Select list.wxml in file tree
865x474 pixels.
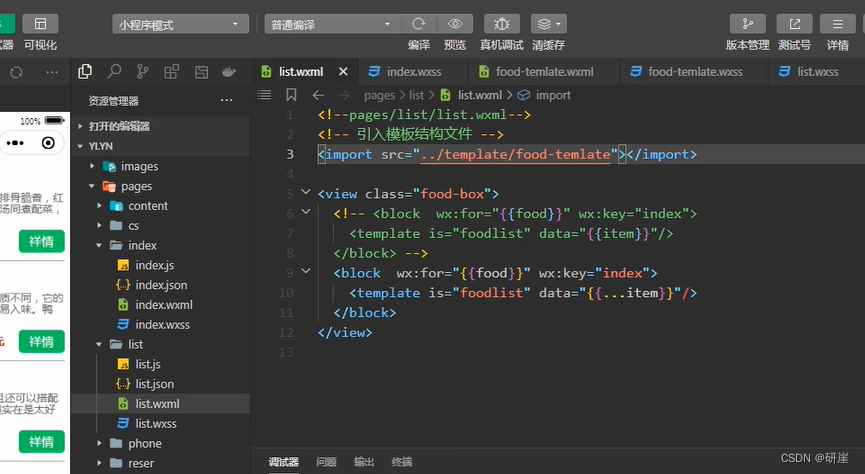tap(161, 404)
